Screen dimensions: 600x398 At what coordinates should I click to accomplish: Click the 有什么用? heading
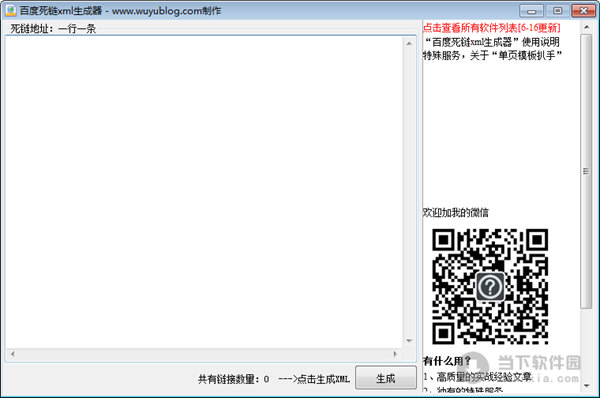click(x=447, y=360)
